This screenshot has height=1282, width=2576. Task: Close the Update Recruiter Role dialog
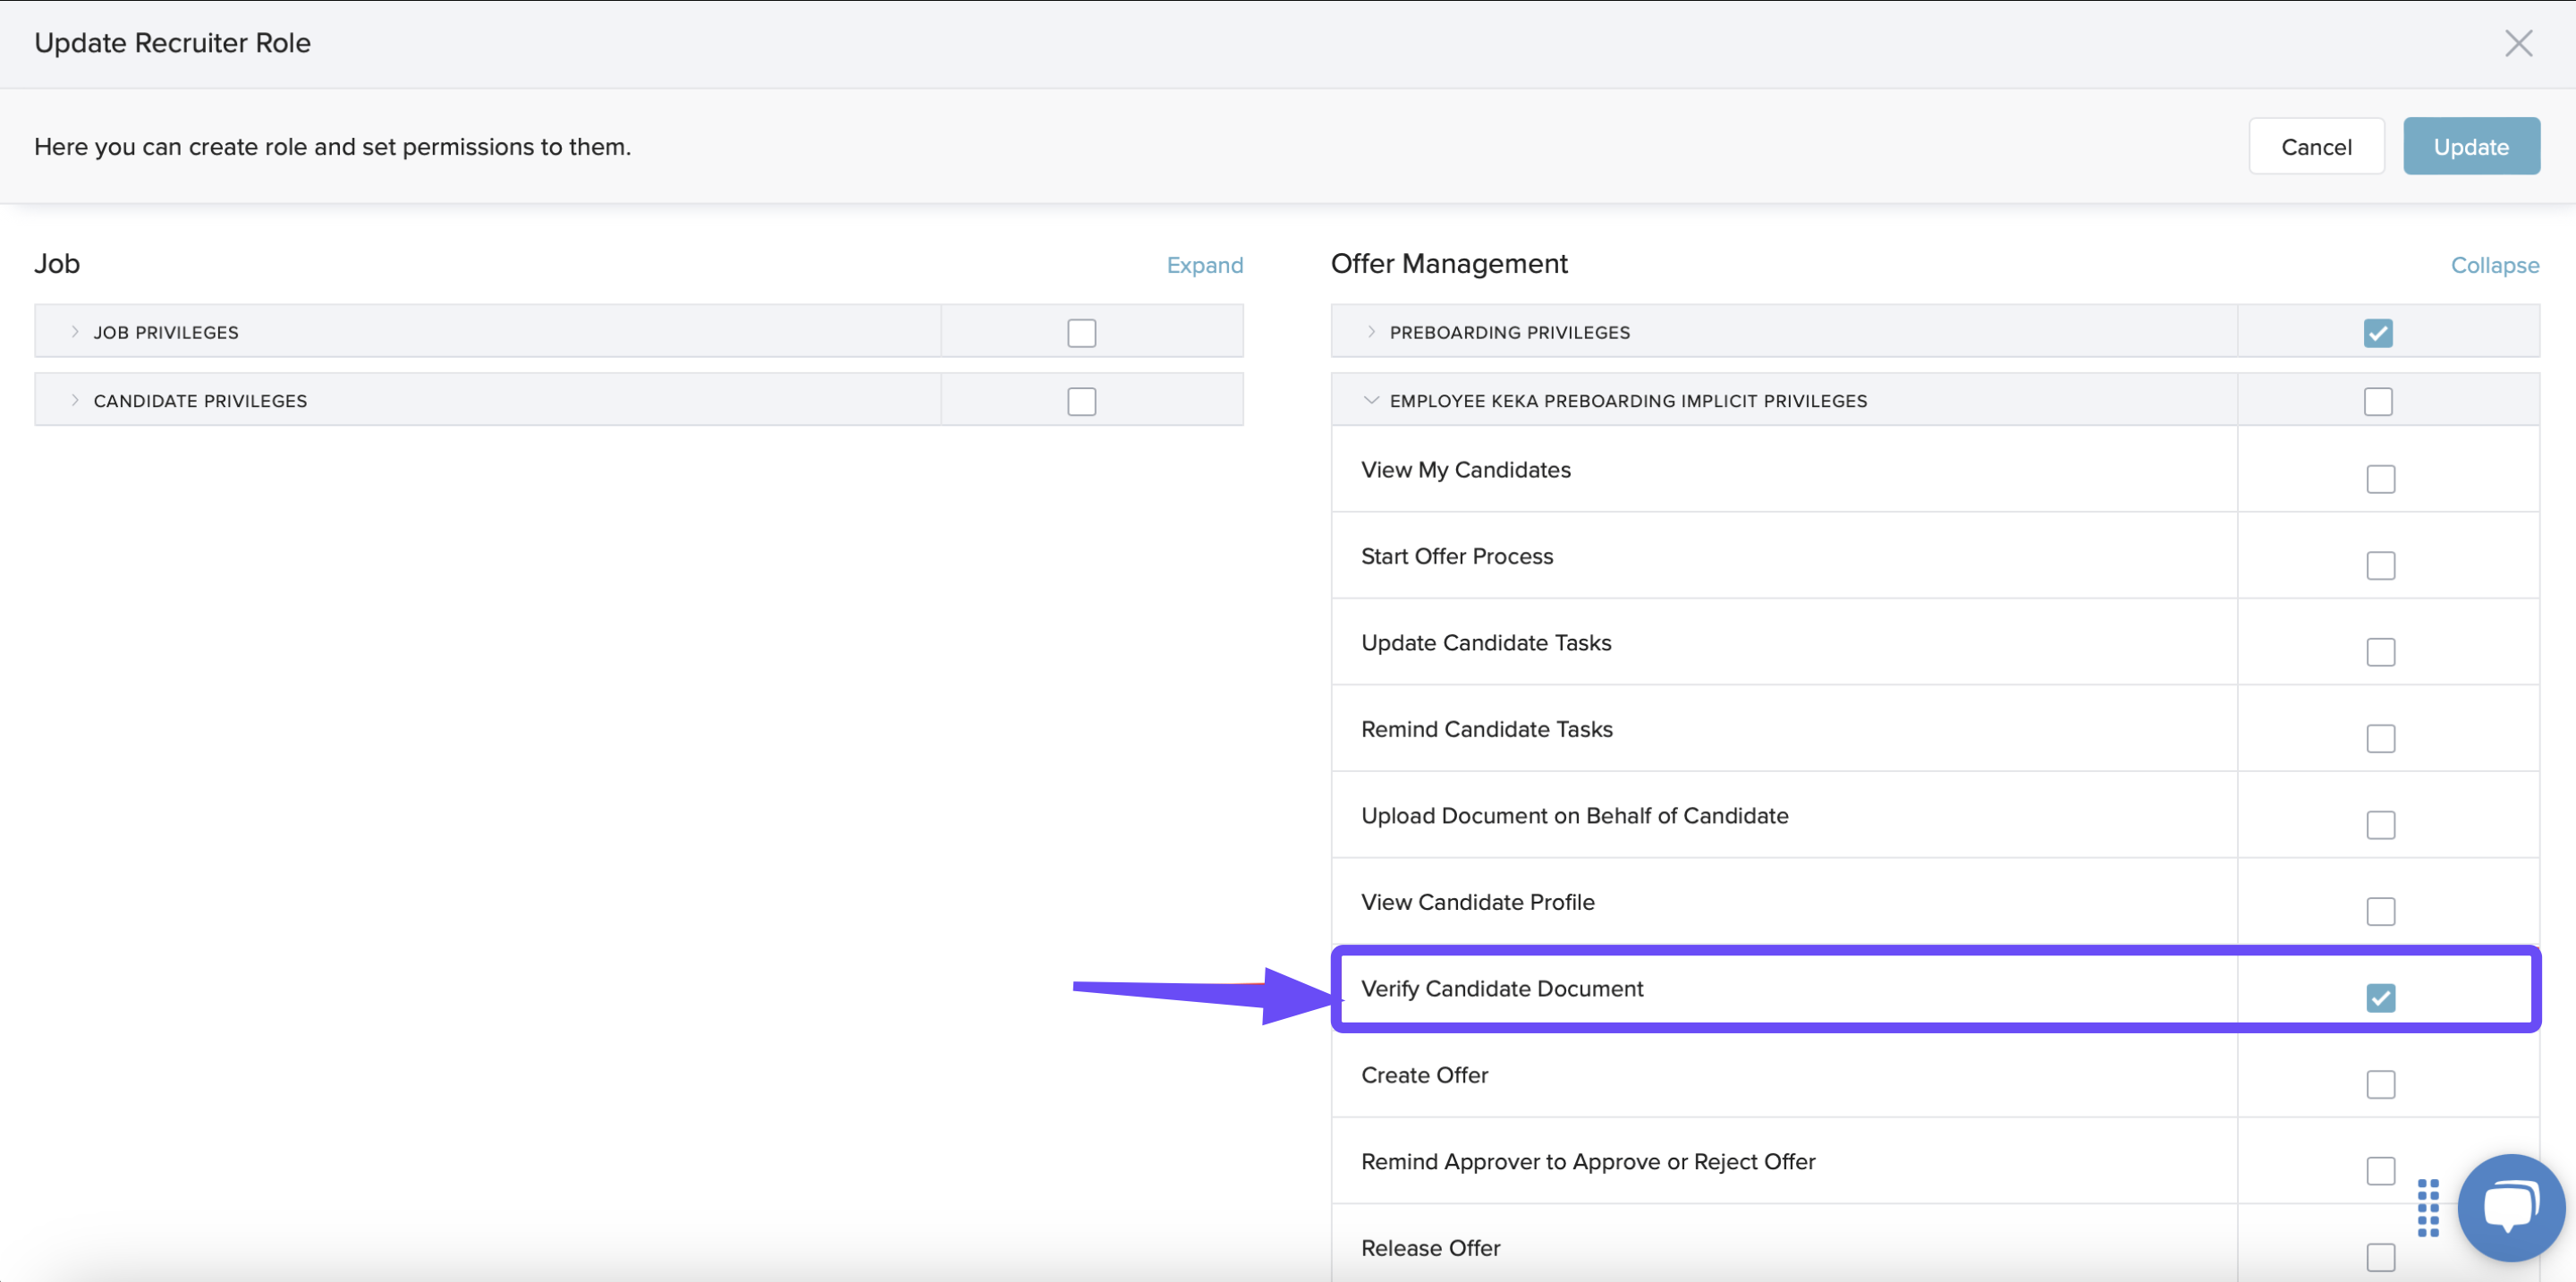pyautogui.click(x=2517, y=43)
